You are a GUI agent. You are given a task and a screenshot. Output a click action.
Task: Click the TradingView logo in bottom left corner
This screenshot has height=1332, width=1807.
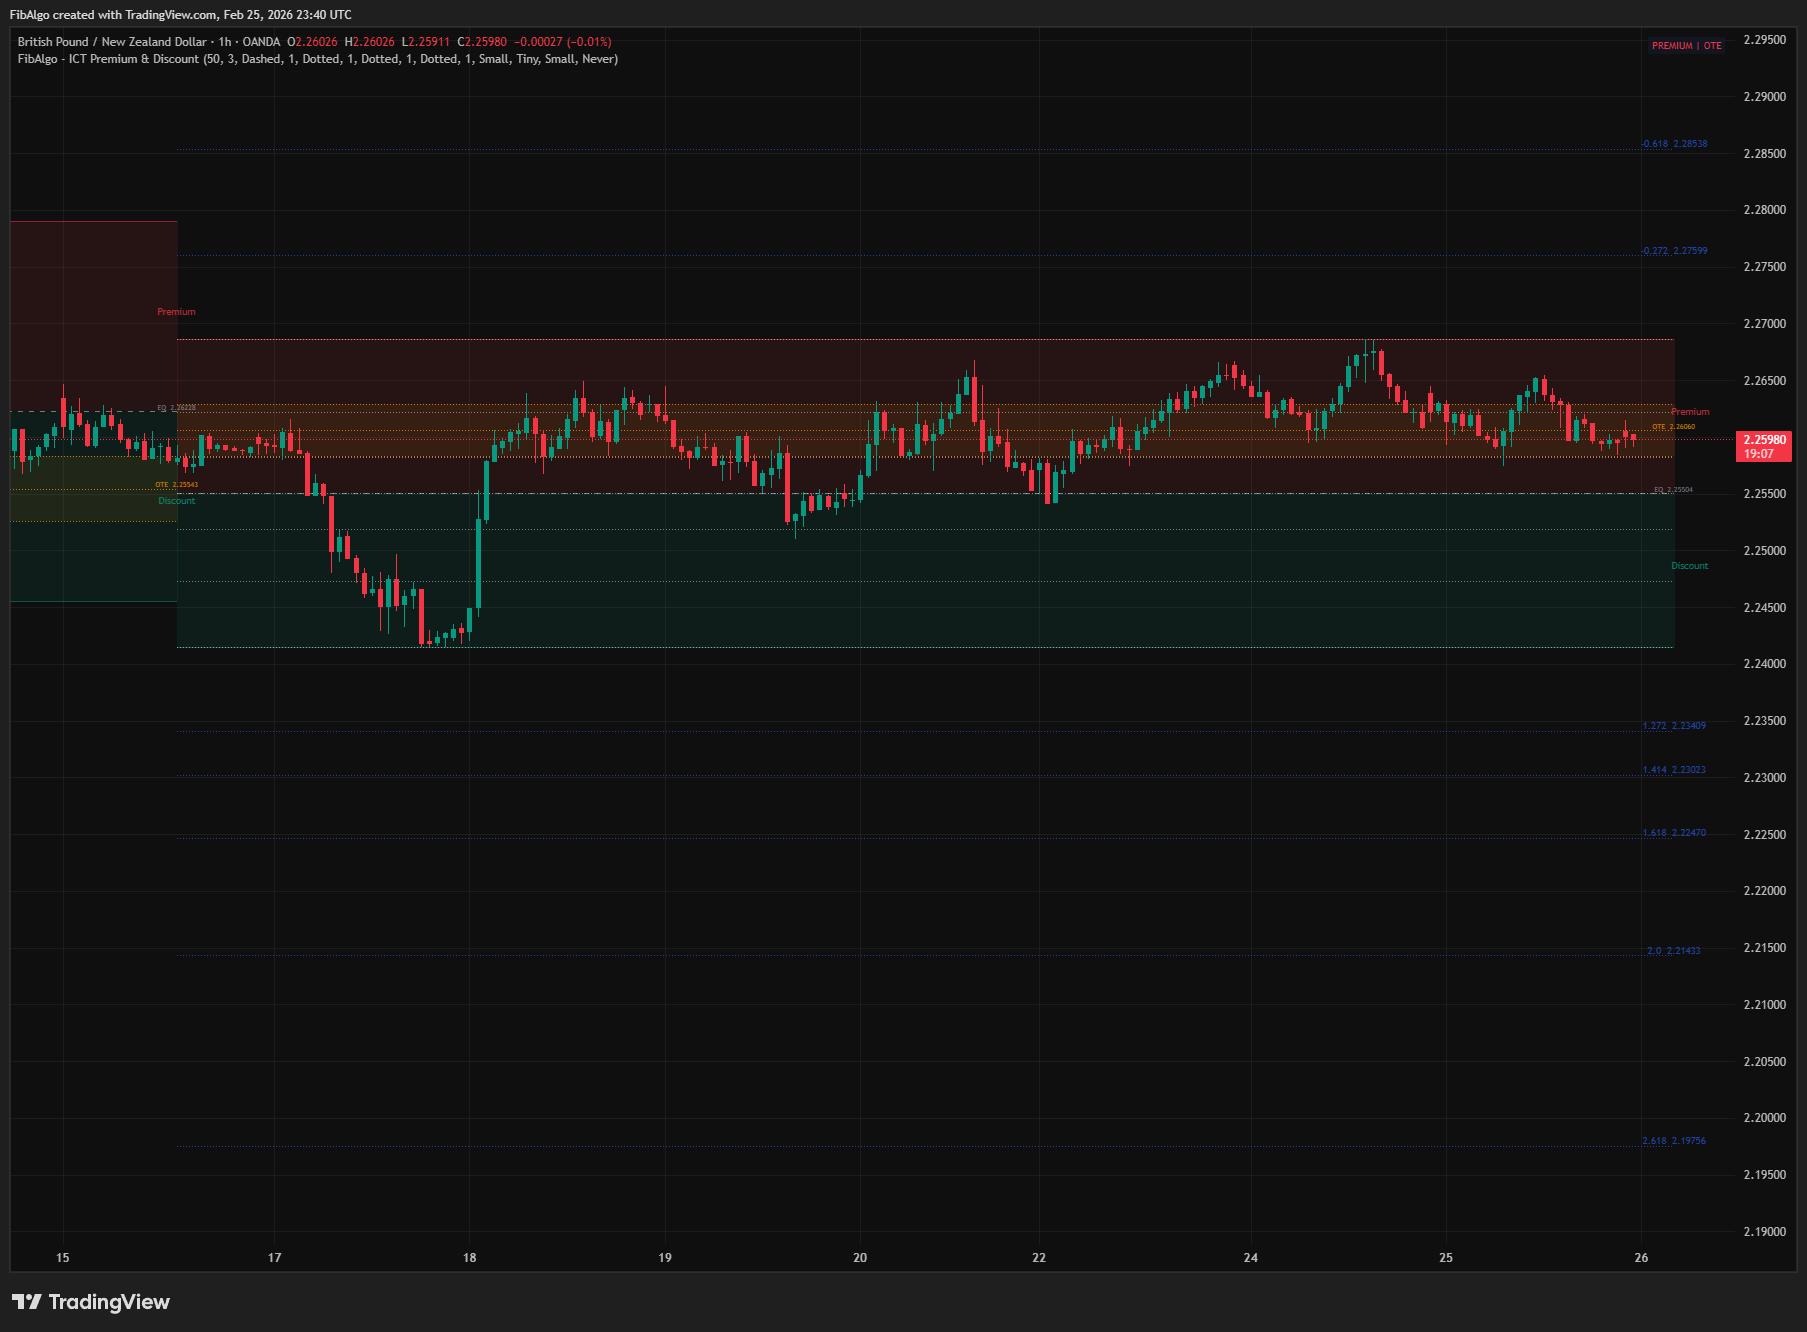tap(90, 1302)
